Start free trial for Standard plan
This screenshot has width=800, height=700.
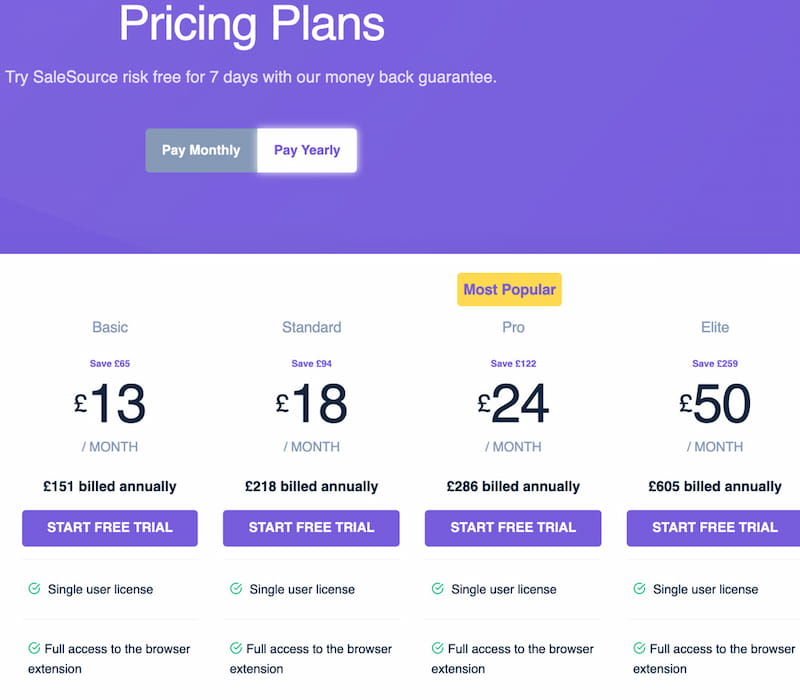click(311, 527)
